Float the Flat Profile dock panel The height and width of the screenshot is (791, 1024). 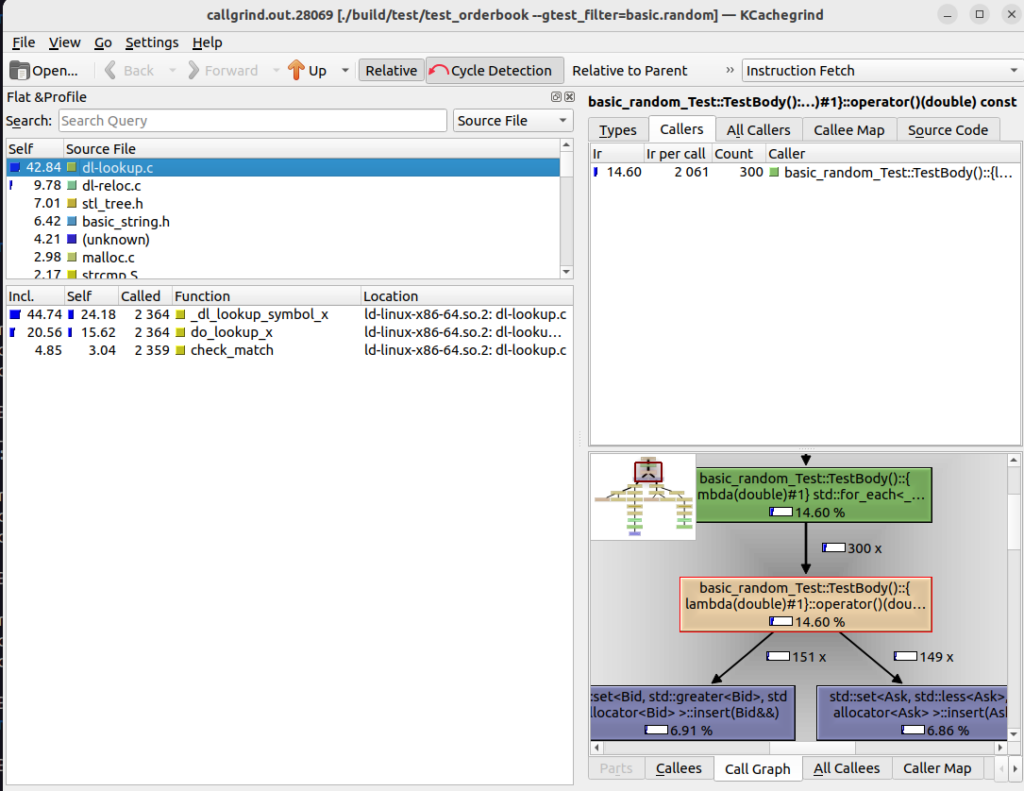click(x=556, y=97)
